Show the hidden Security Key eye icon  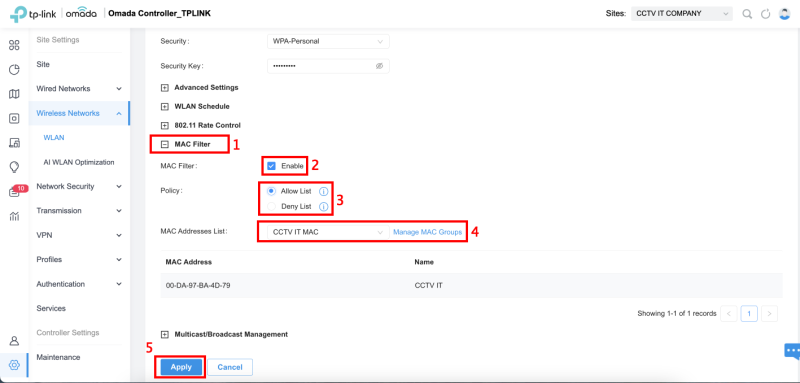[x=379, y=66]
